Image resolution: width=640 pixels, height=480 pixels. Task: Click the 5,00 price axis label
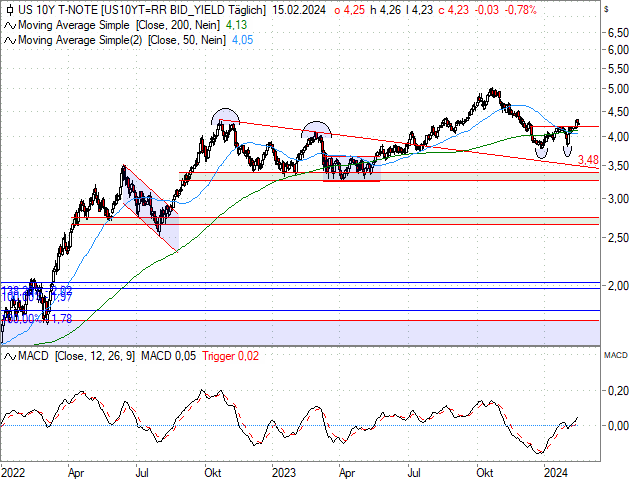coord(618,89)
